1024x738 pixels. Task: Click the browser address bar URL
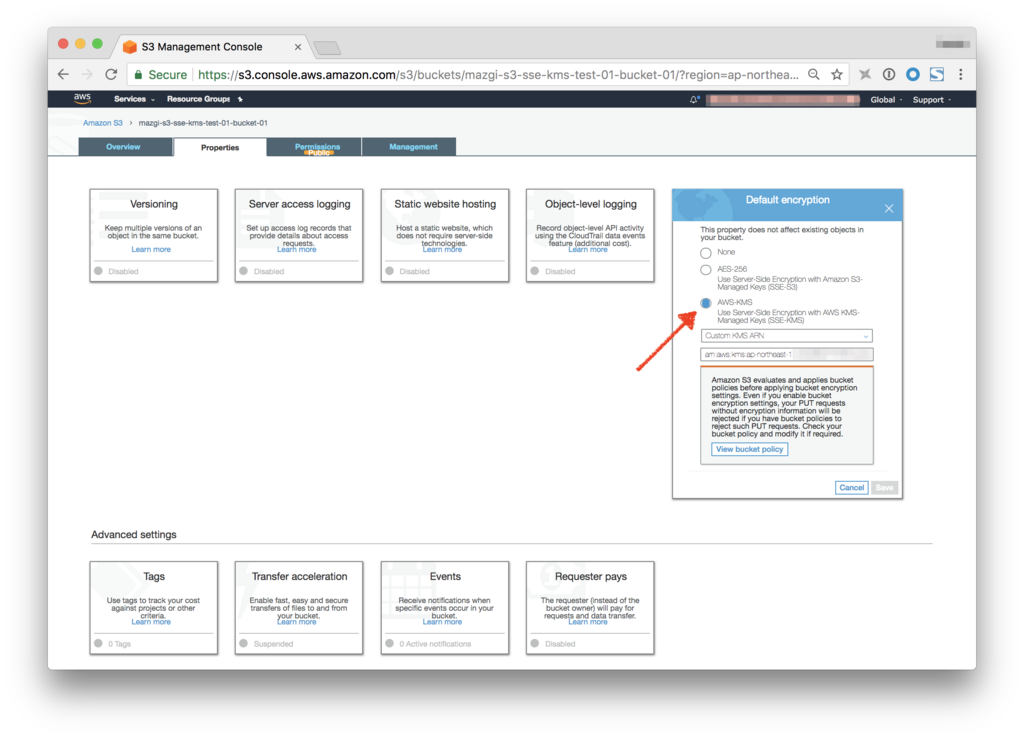click(x=498, y=75)
